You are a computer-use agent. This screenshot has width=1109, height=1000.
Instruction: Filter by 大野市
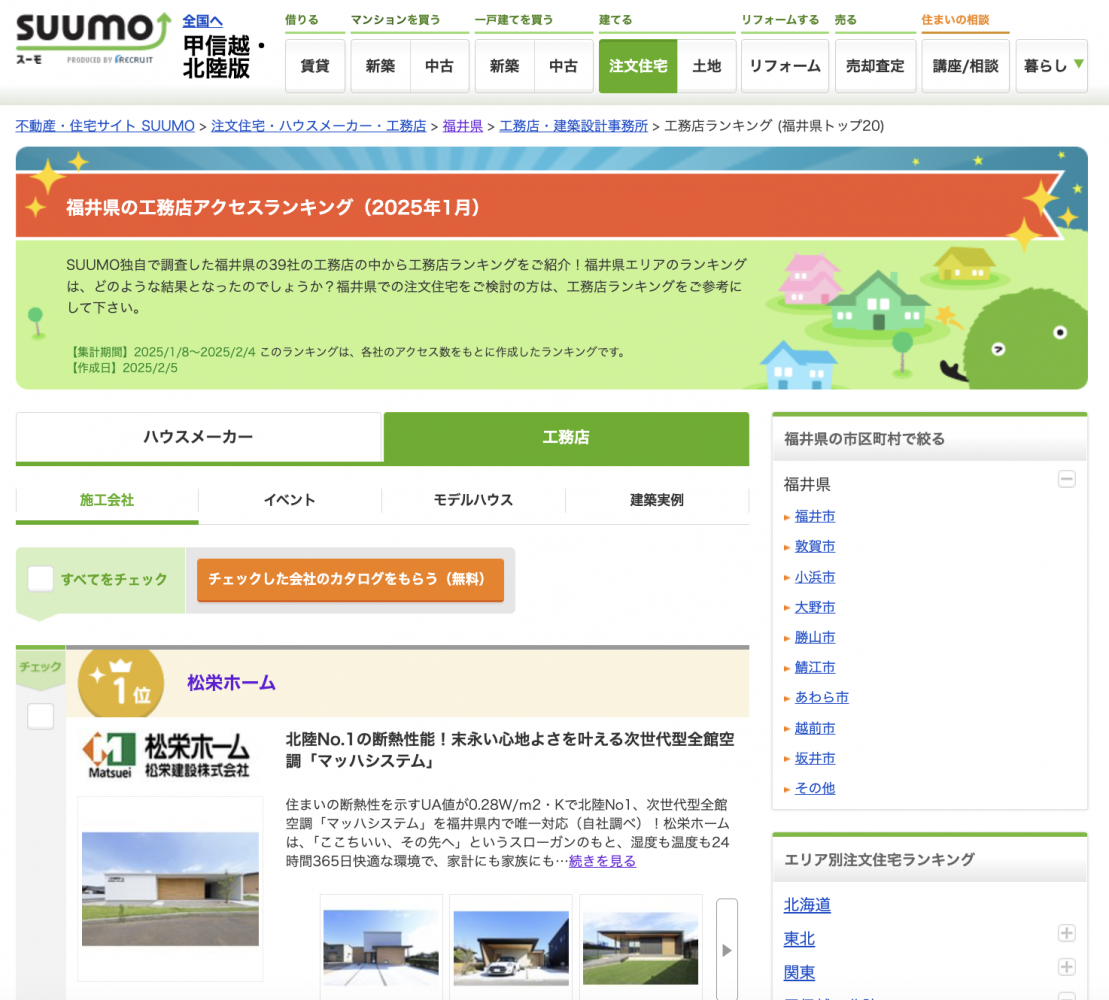click(814, 607)
